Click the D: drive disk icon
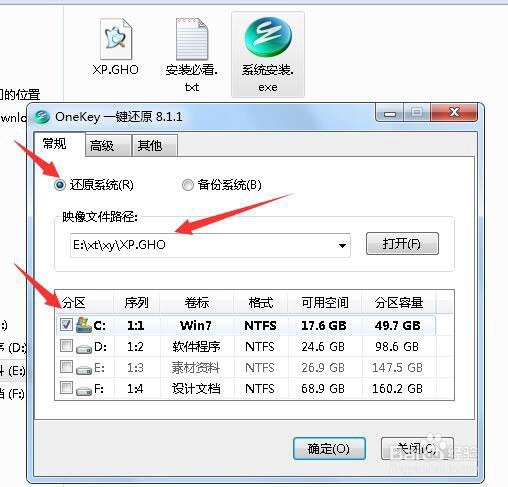 84,349
